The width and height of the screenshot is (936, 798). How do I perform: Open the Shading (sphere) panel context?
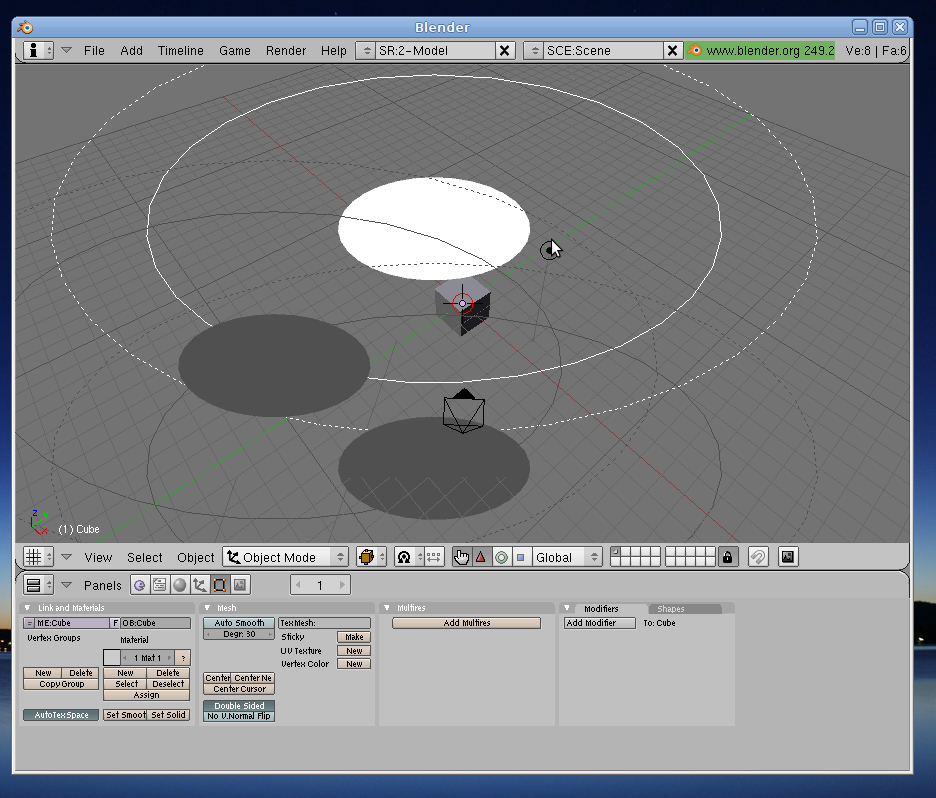tap(180, 585)
